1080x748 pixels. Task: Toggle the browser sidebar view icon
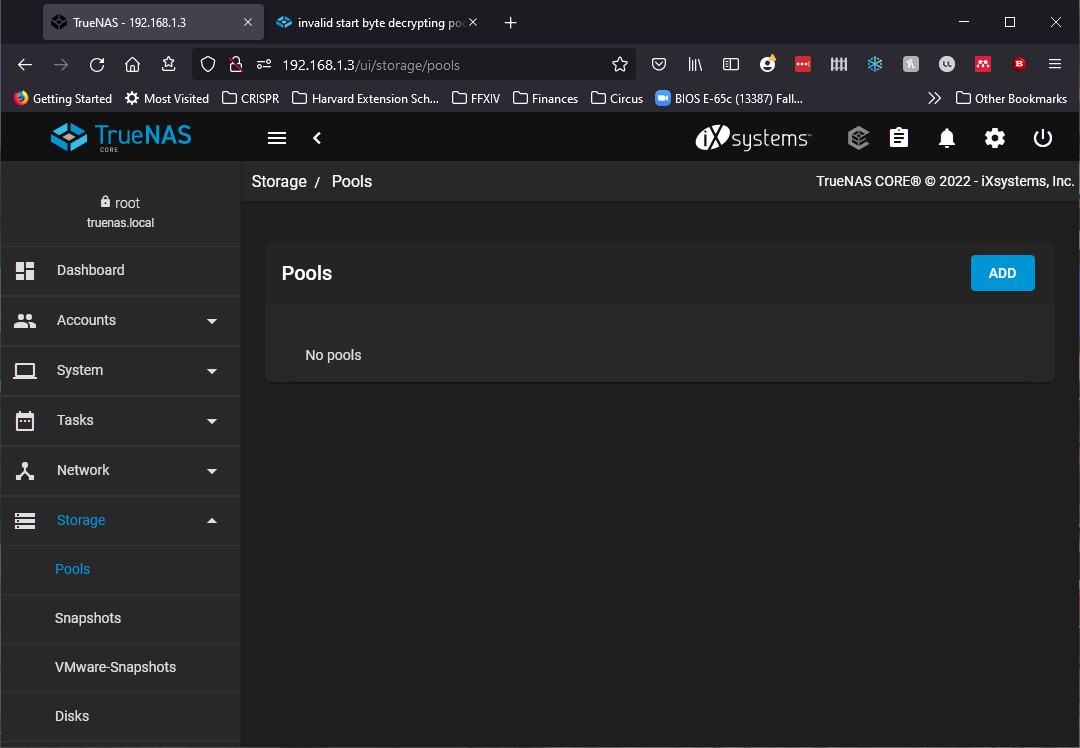731,65
